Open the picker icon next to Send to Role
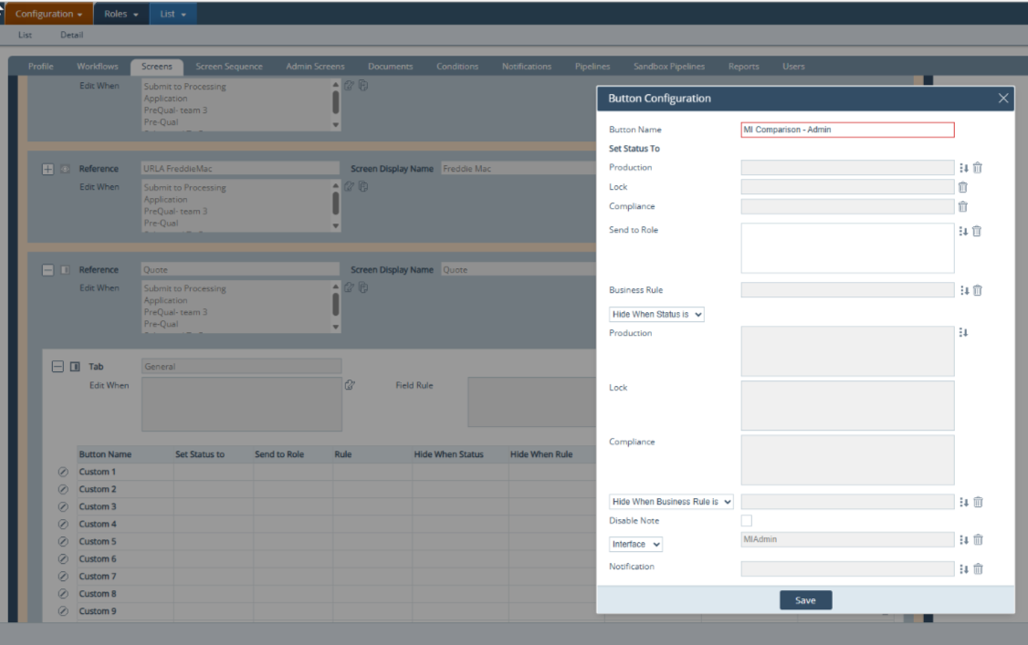 point(963,231)
